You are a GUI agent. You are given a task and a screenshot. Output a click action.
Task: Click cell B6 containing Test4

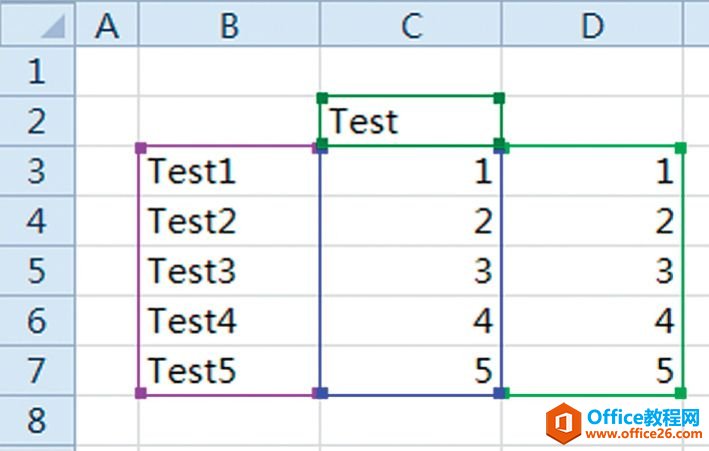pyautogui.click(x=229, y=321)
